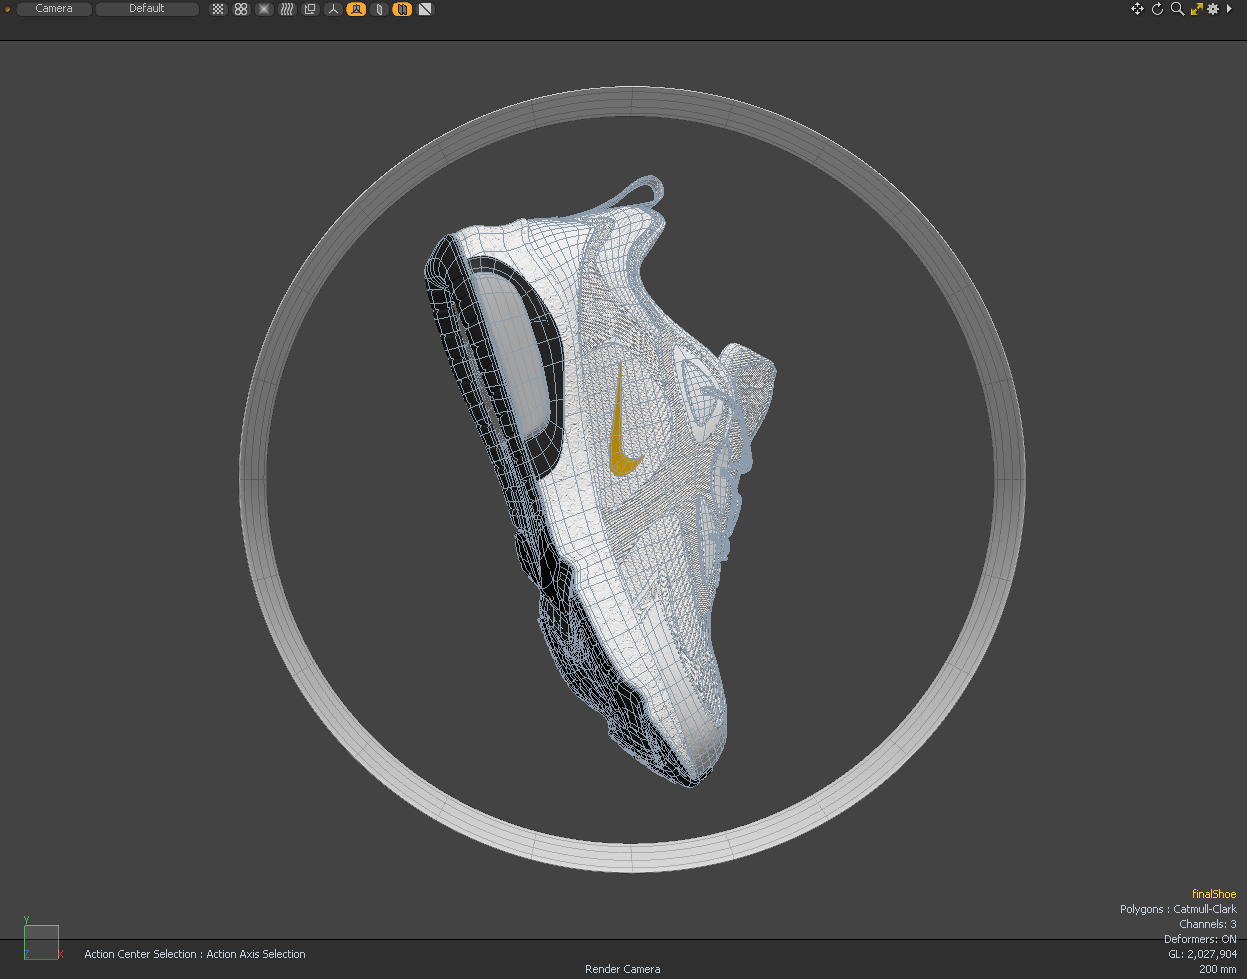Expand the viewport options arrow at top right
1247x979 pixels.
click(x=1229, y=9)
